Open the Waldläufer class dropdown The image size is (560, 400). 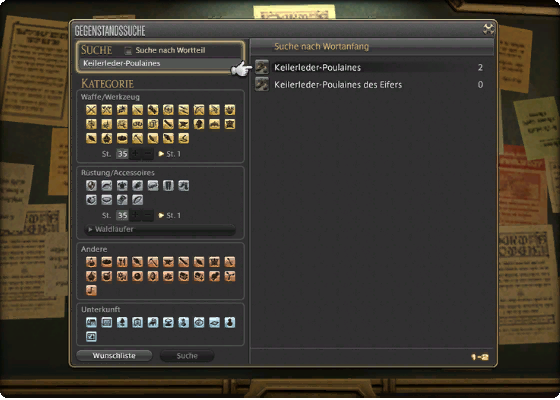pyautogui.click(x=160, y=230)
